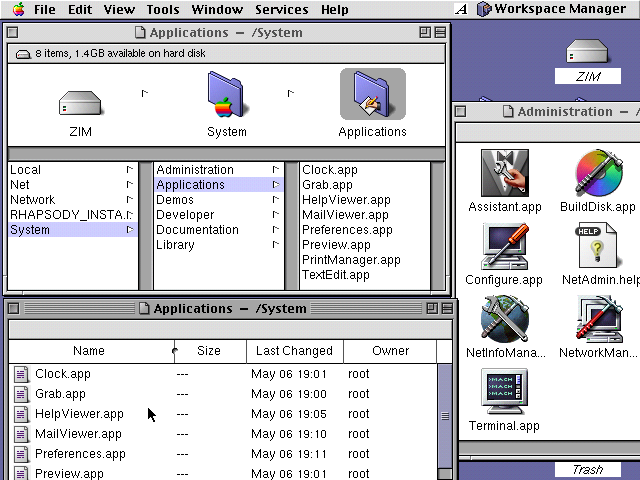
Task: Select Applications in second browser column
Action: pos(219,184)
